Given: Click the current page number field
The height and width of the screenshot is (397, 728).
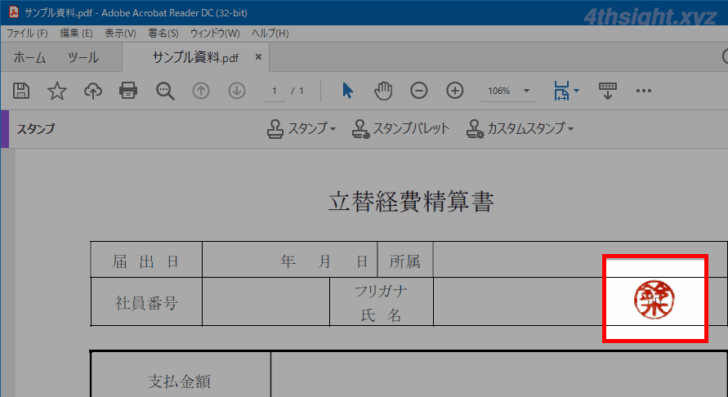Looking at the screenshot, I should (x=274, y=91).
